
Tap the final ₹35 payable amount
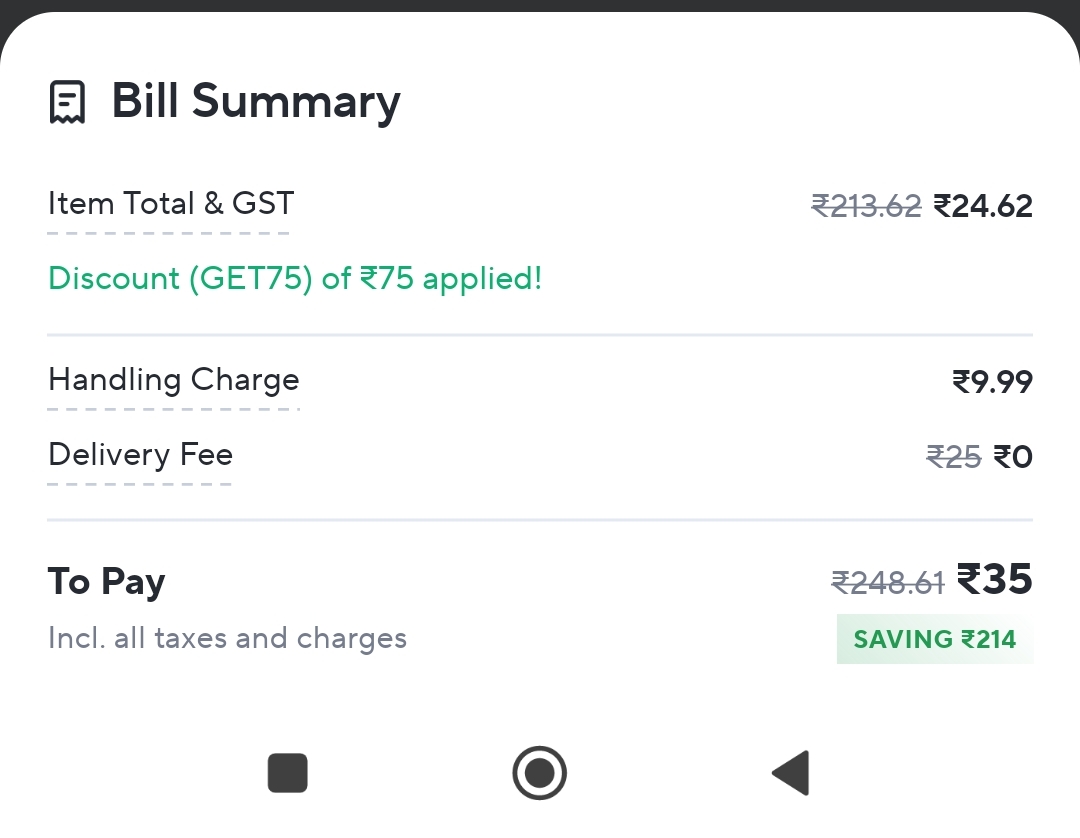click(x=995, y=579)
